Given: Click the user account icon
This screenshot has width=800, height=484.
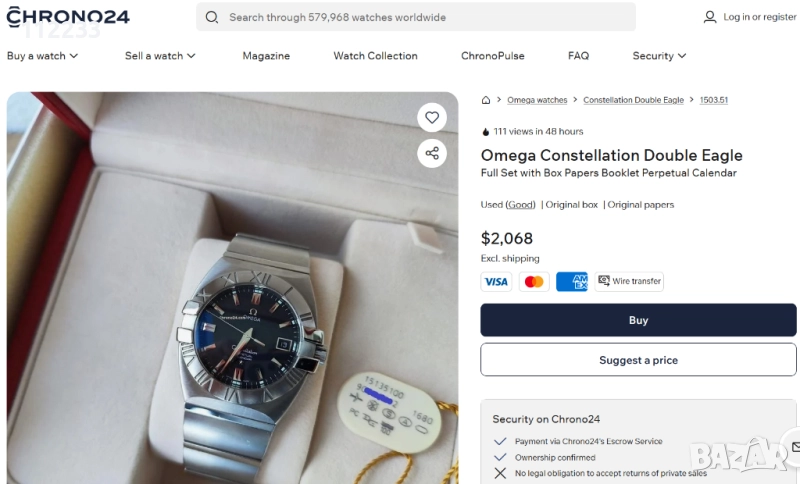Looking at the screenshot, I should 710,17.
